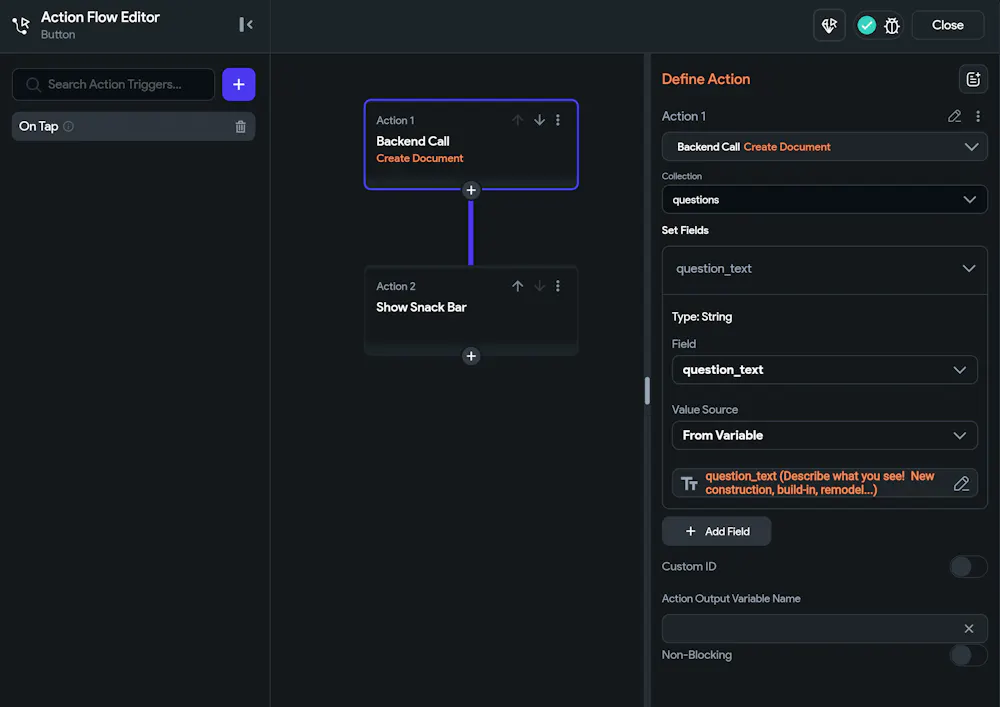Select the Backend Call action card

(x=471, y=145)
